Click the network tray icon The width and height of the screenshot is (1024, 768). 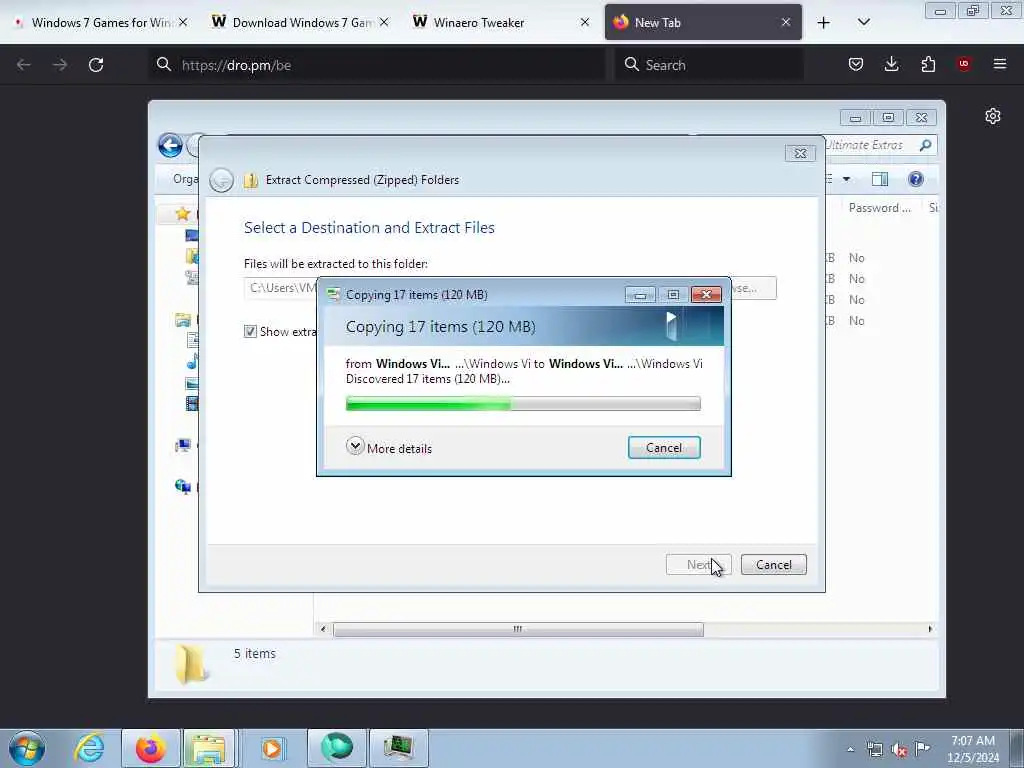point(874,749)
